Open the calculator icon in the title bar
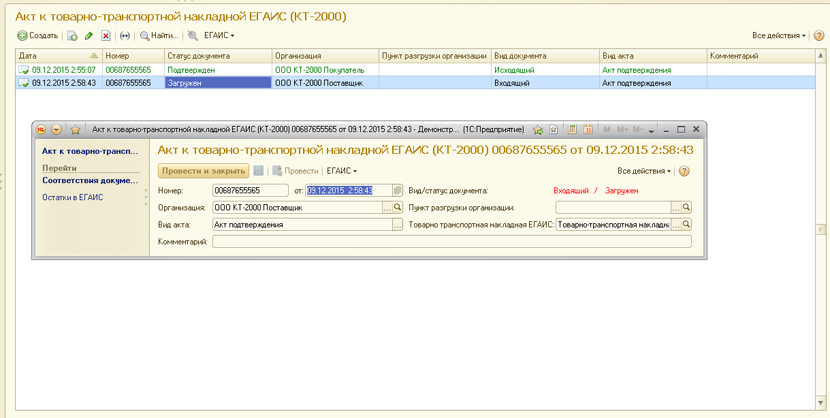Screen dimensions: 830x418 click(x=572, y=129)
